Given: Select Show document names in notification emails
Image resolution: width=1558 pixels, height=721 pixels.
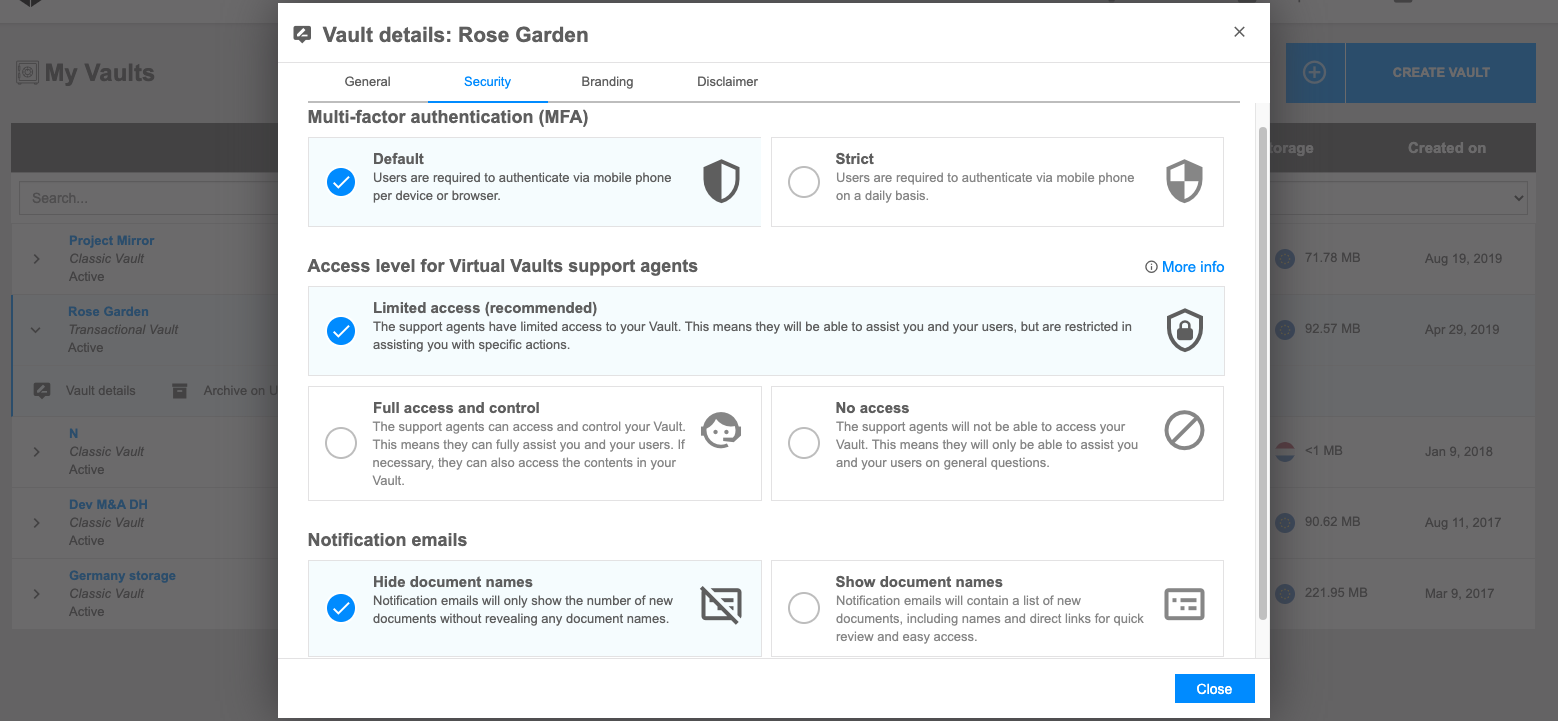Looking at the screenshot, I should [804, 607].
